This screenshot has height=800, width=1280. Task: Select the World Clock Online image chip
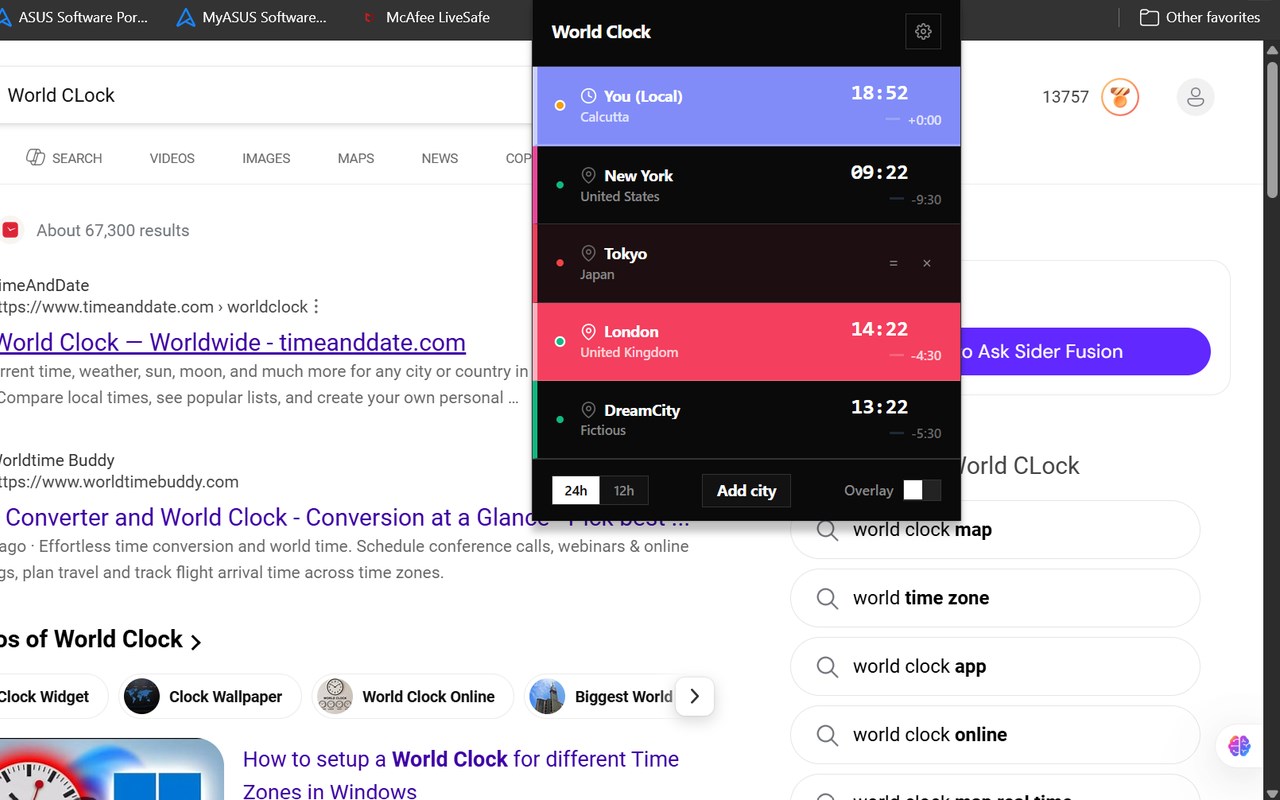[x=413, y=696]
